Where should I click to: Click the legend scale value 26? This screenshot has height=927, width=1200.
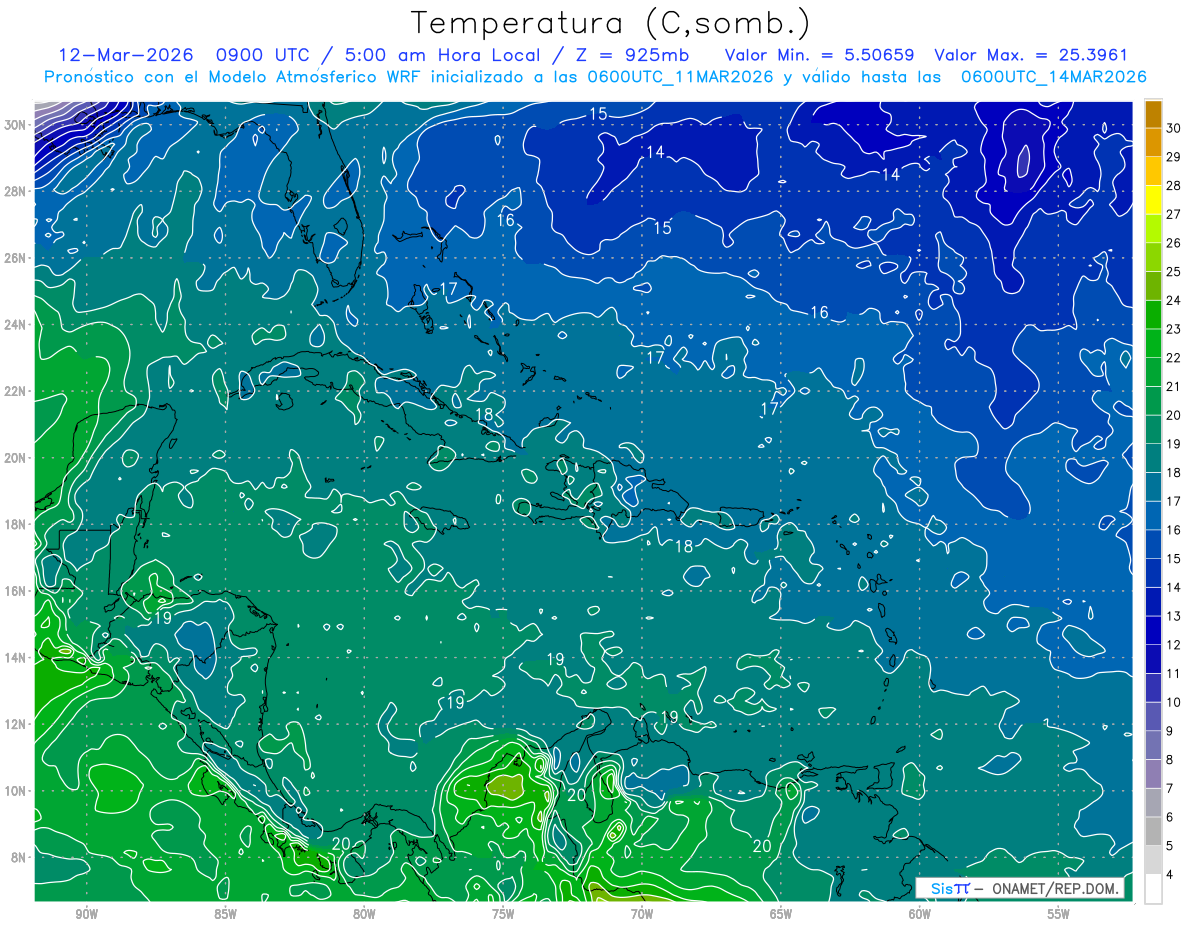point(1174,243)
